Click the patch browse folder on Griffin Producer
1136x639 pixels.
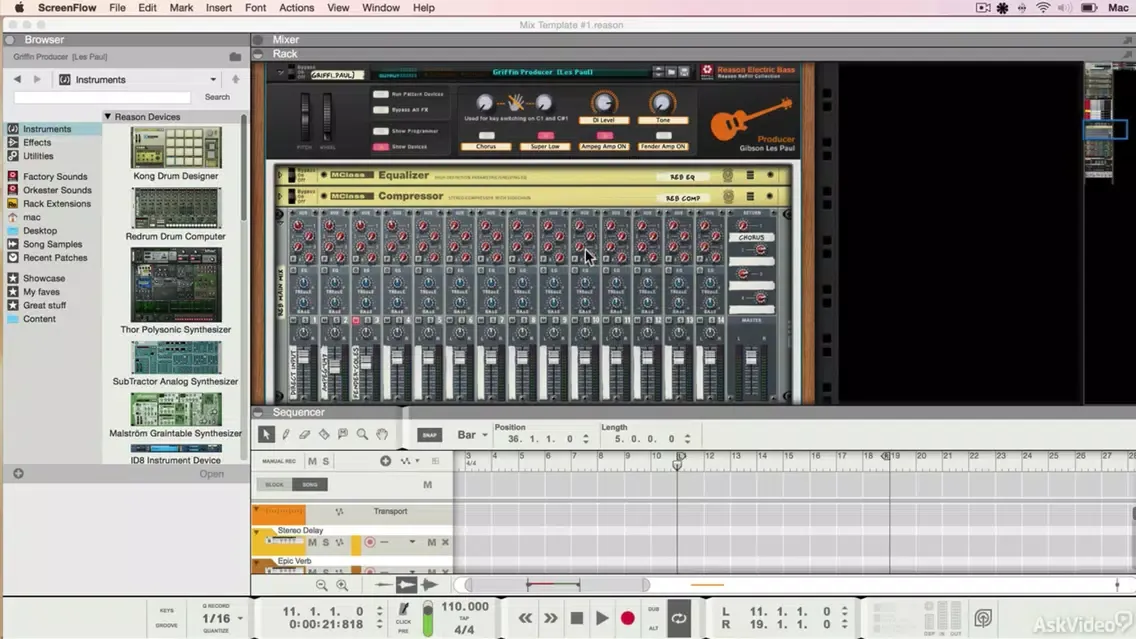coord(671,72)
